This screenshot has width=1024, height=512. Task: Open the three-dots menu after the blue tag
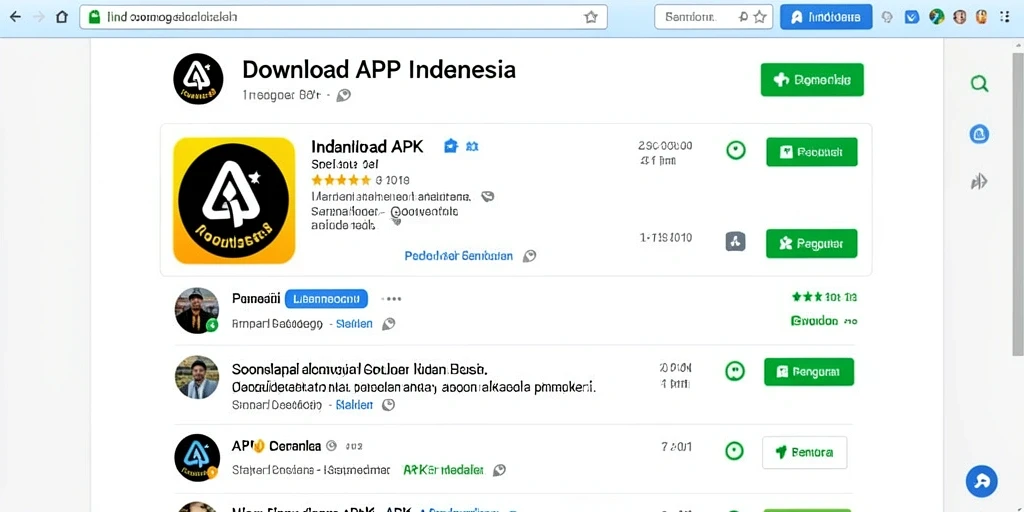pos(391,299)
